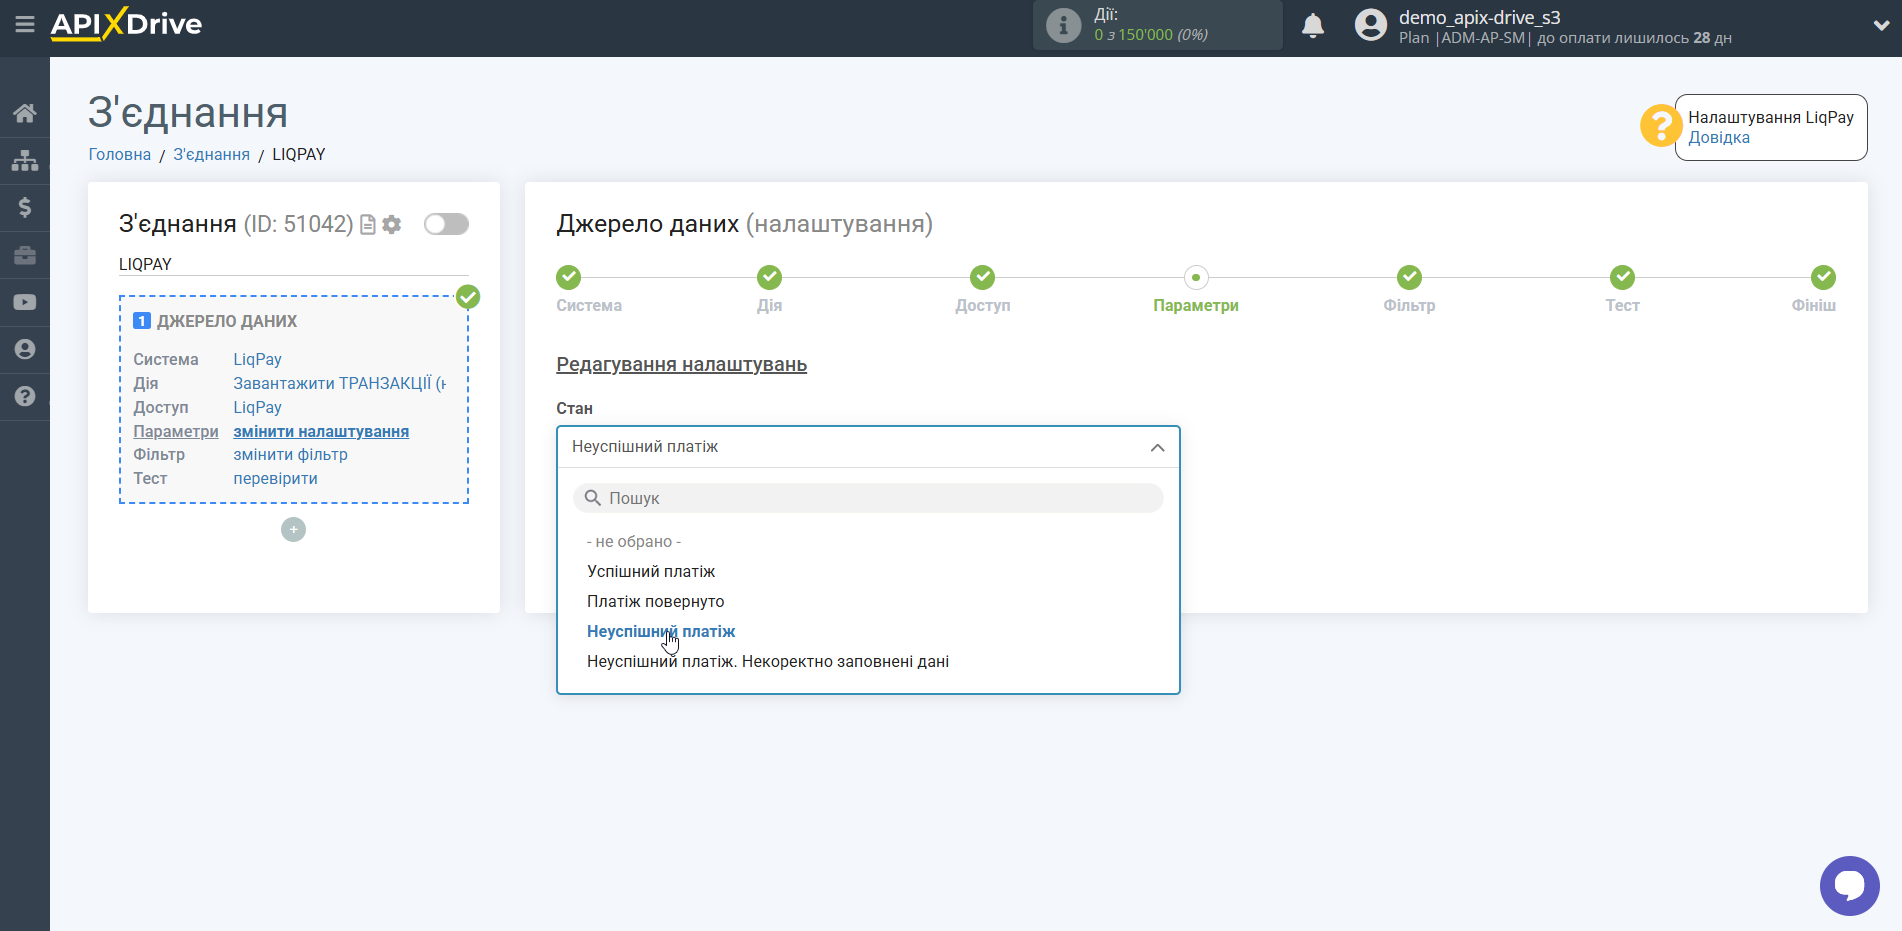Open the billing dollar sidebar icon
This screenshot has height=931, width=1902.
25,207
